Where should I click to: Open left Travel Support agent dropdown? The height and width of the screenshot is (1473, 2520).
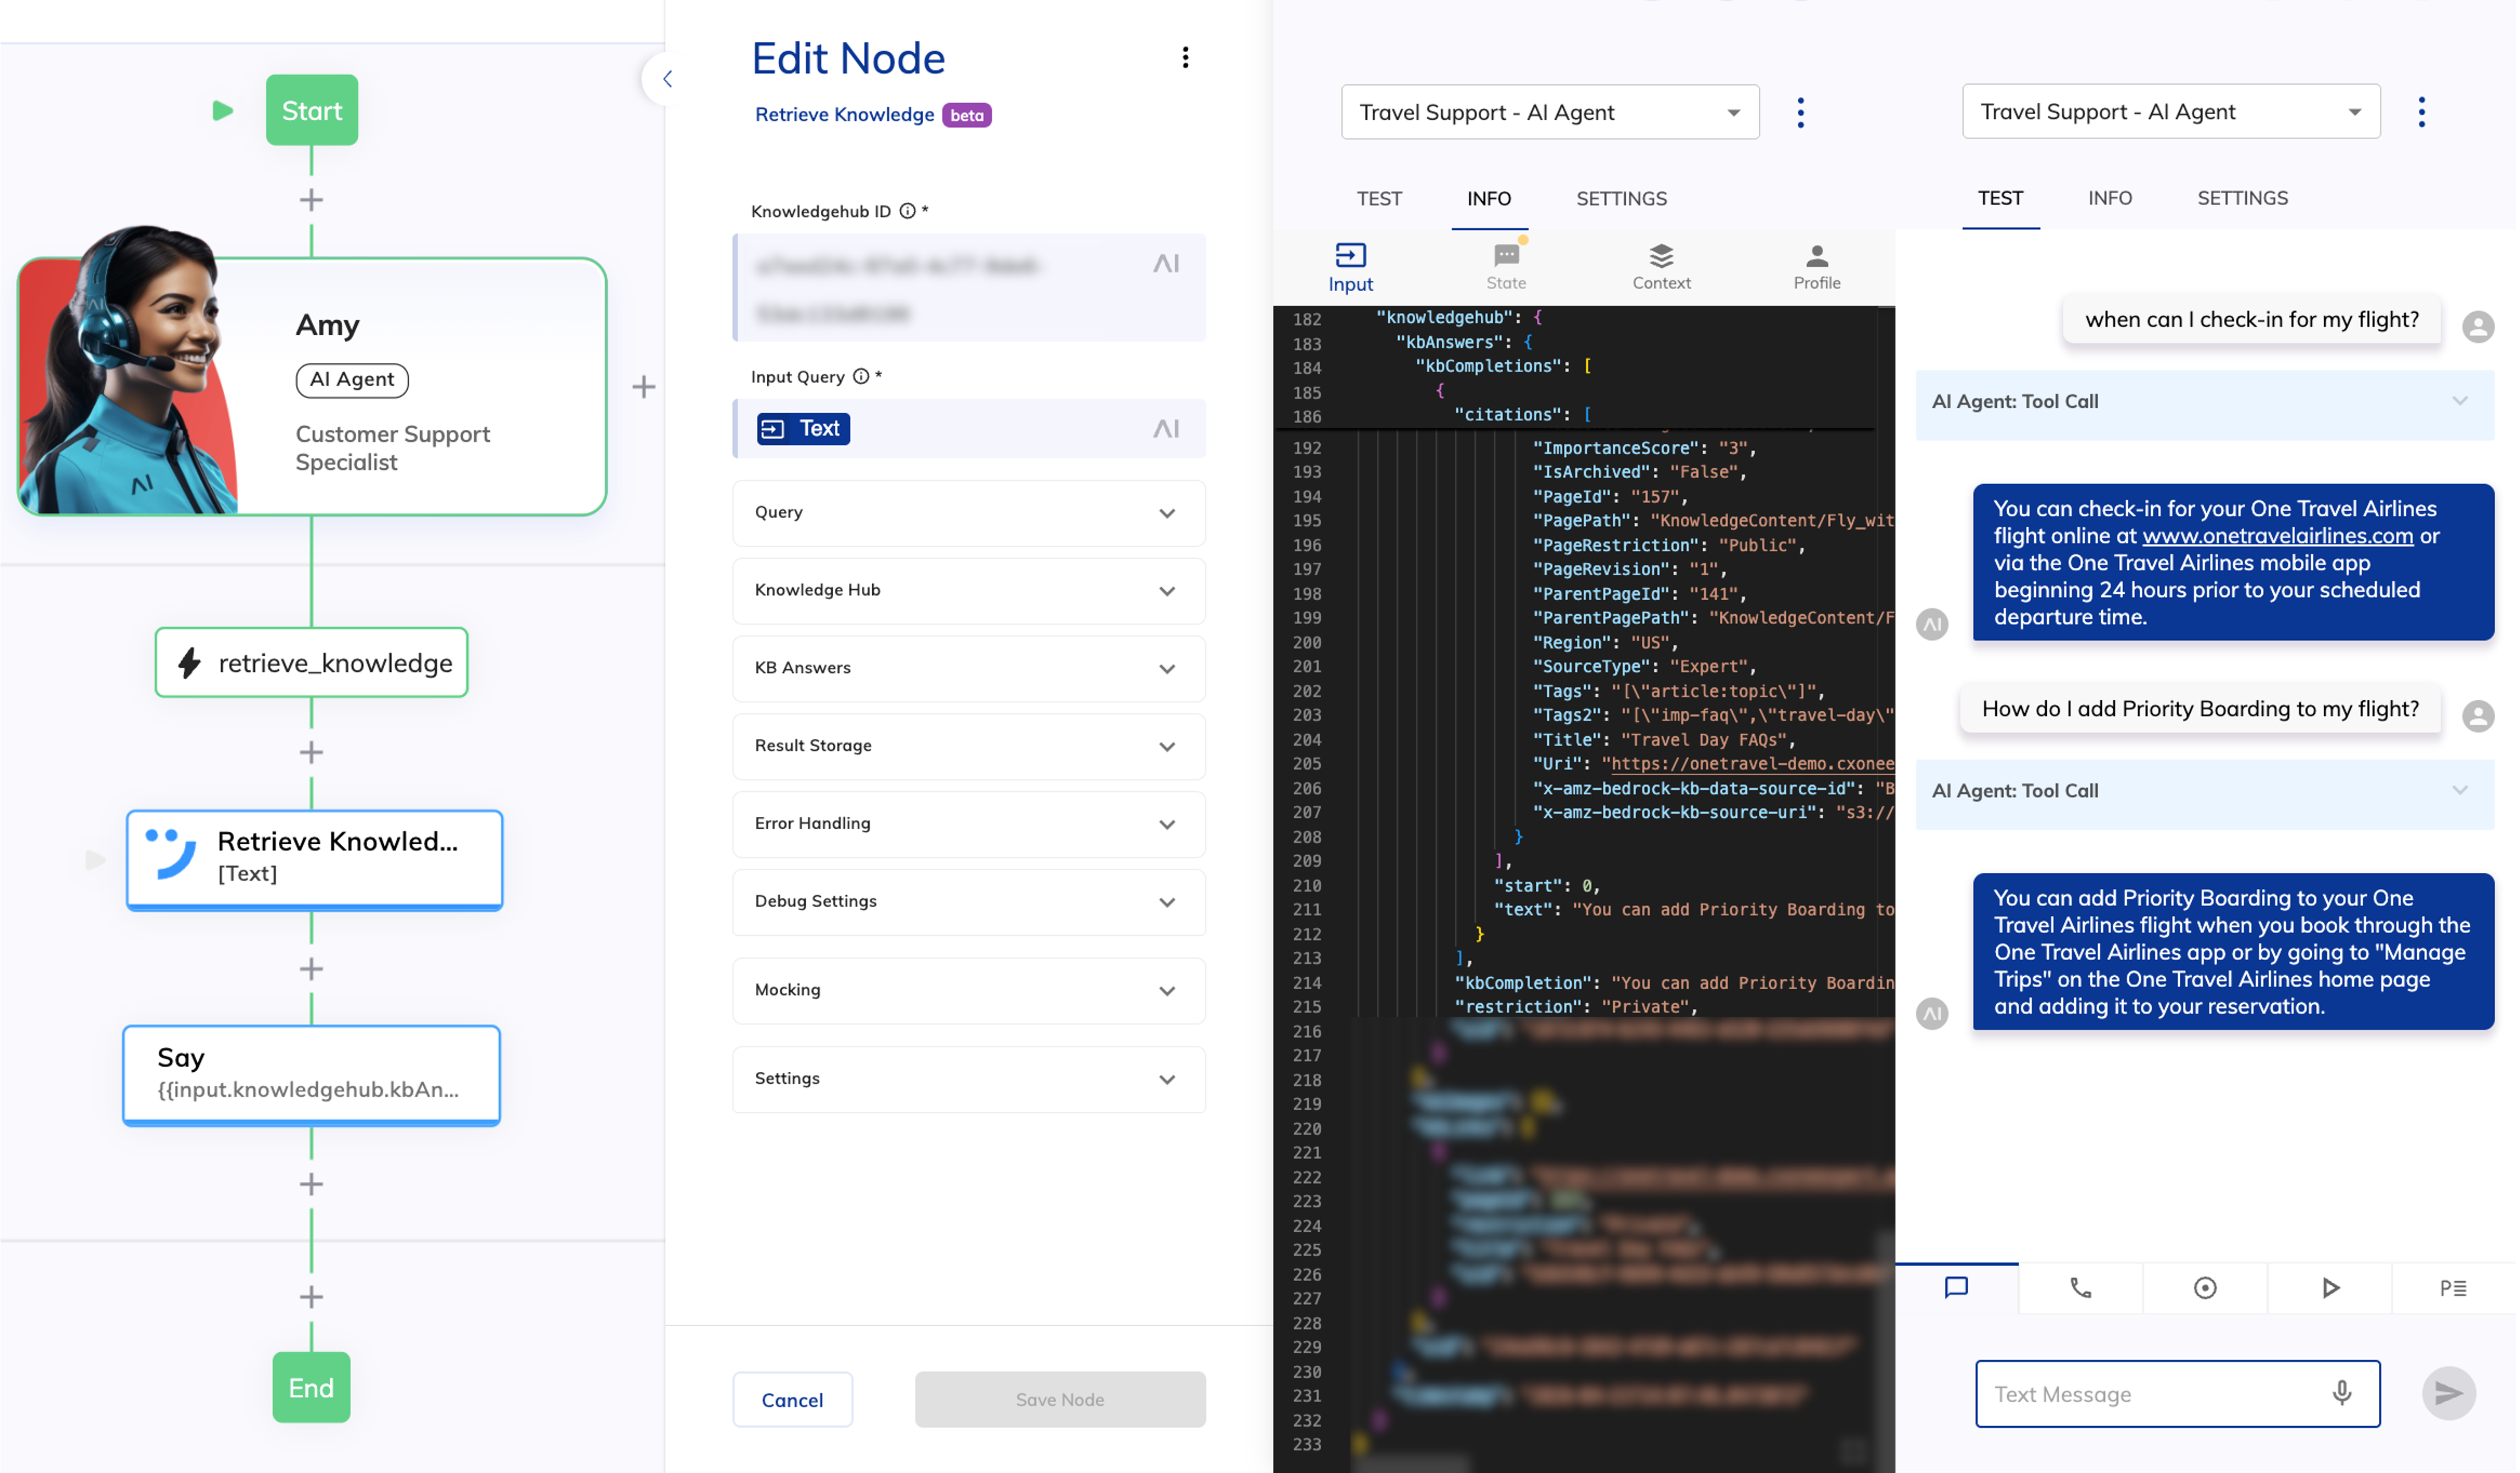(1549, 113)
